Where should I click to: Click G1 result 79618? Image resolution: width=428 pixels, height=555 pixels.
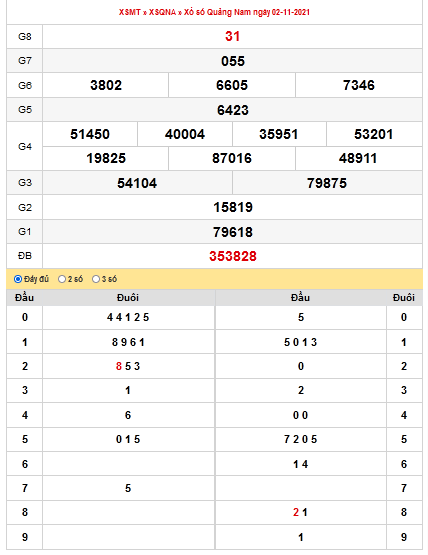click(x=233, y=232)
